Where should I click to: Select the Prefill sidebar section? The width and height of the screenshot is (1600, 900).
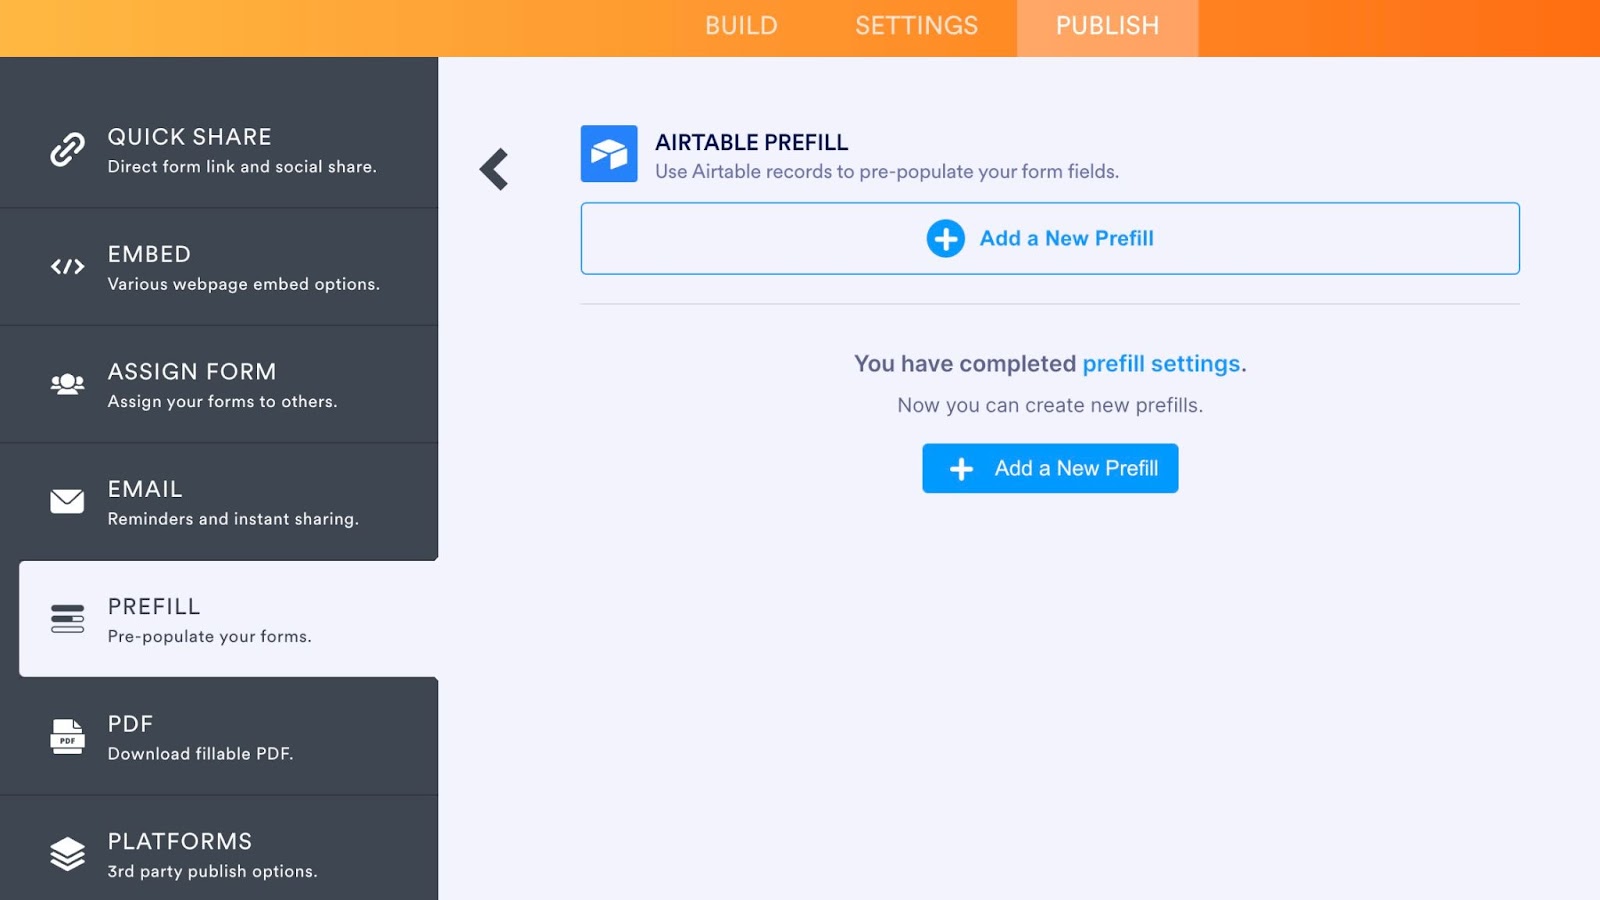229,619
